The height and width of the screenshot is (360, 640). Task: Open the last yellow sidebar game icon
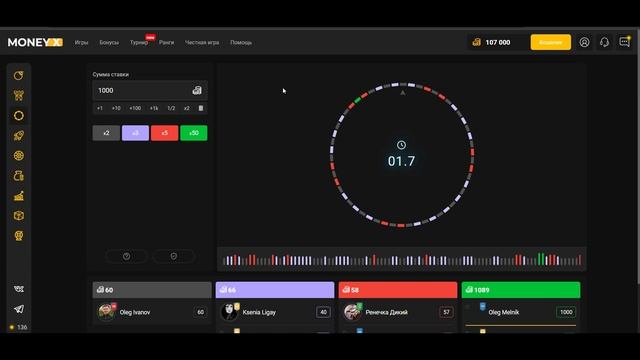click(x=19, y=236)
